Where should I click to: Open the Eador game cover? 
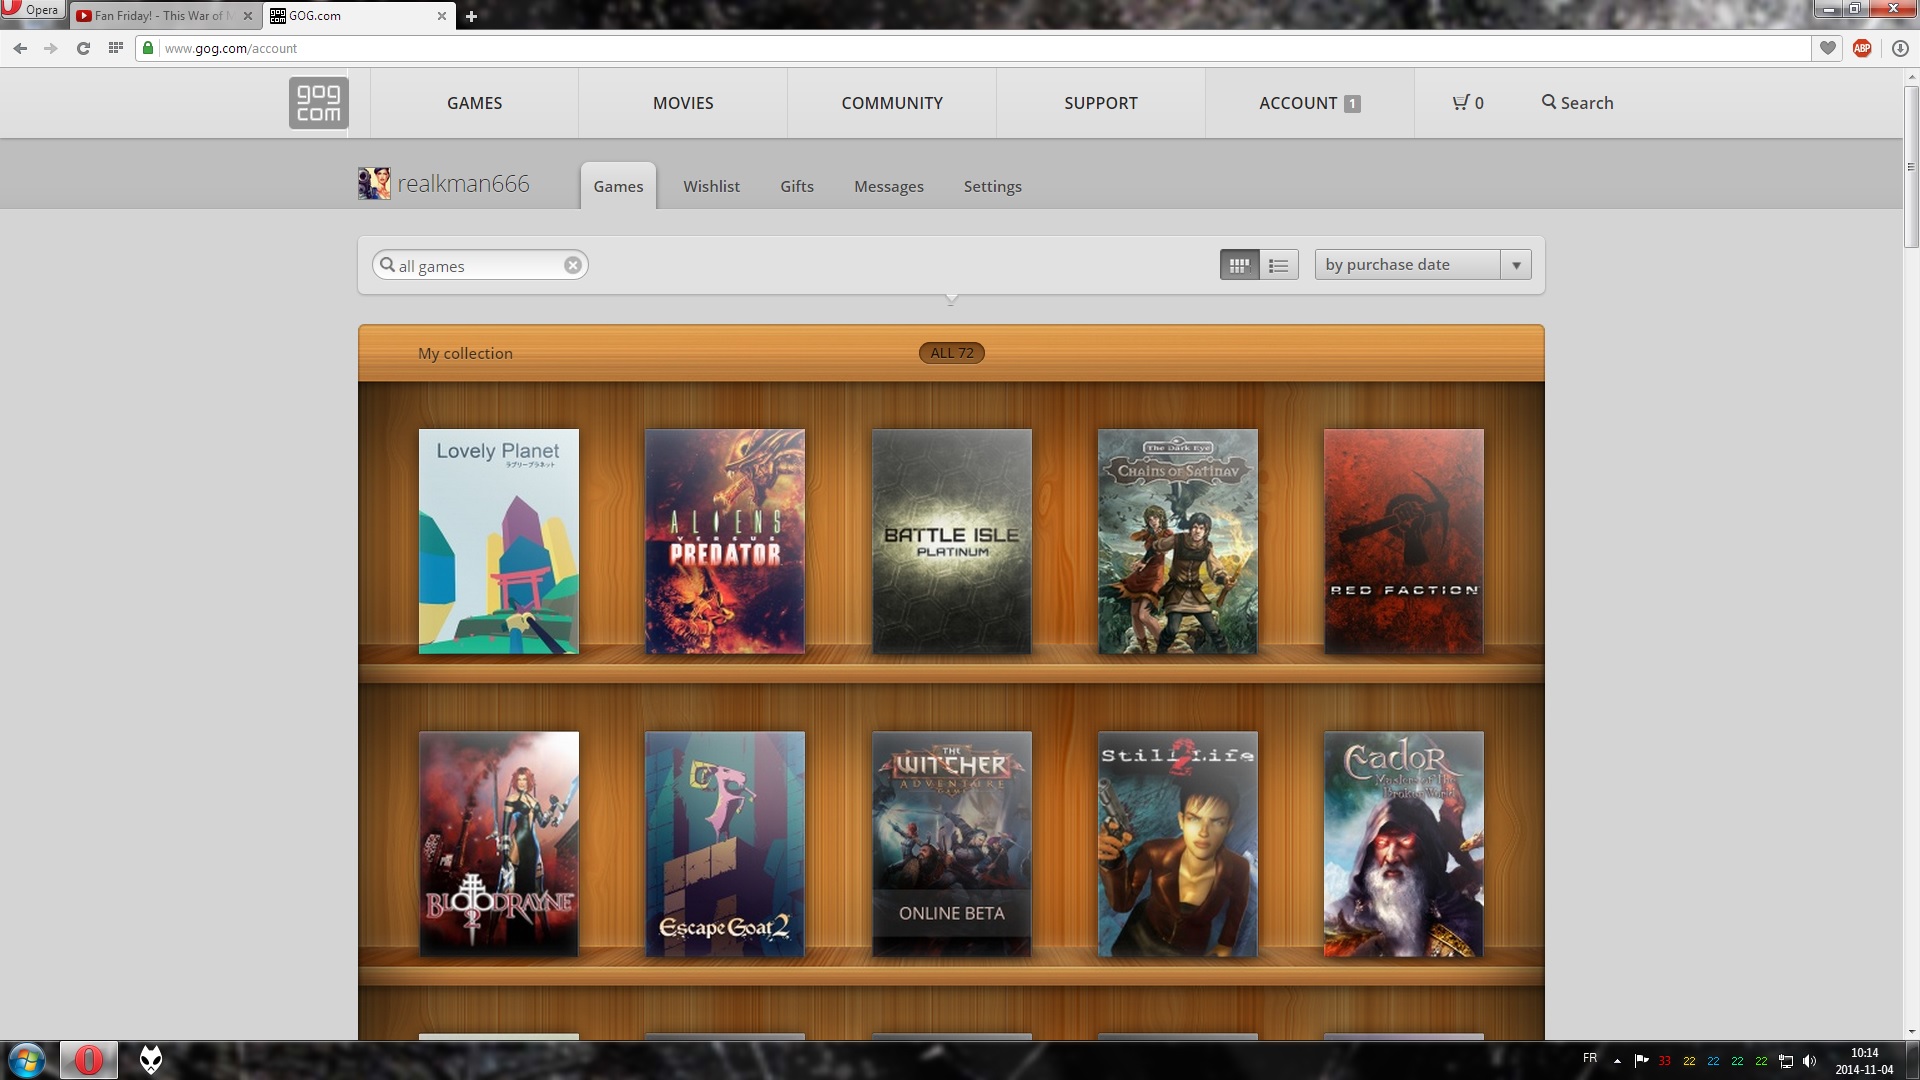1404,844
